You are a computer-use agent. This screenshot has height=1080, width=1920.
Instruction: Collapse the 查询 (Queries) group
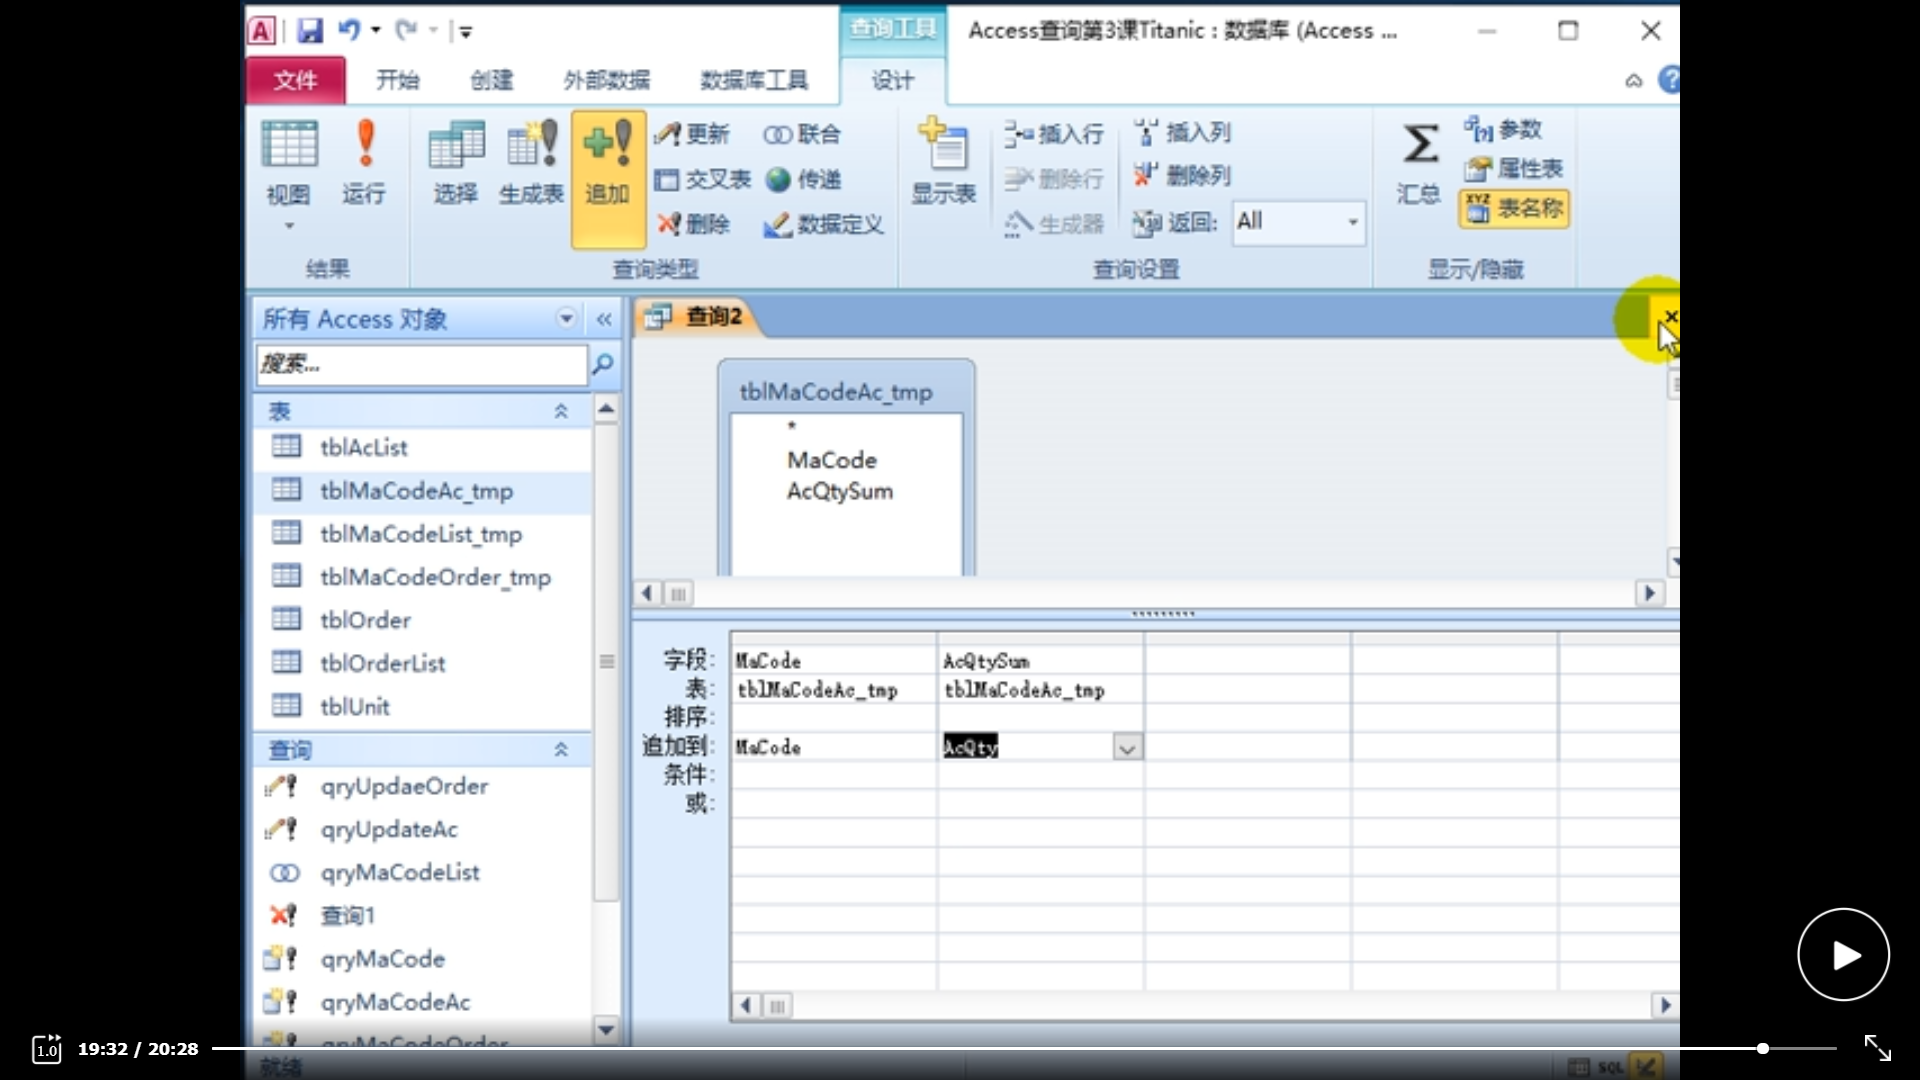(561, 750)
